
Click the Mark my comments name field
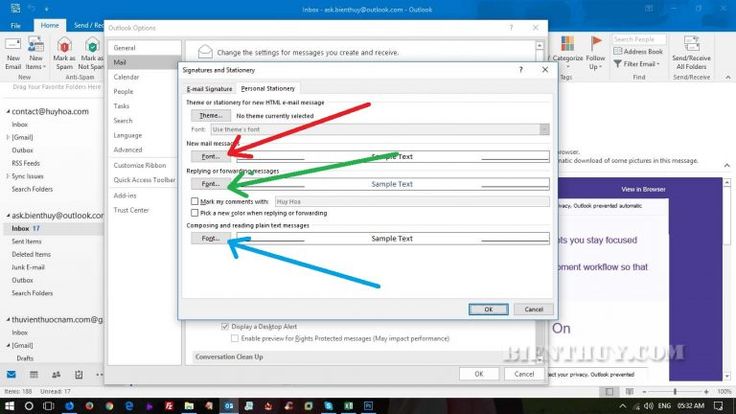(x=412, y=201)
